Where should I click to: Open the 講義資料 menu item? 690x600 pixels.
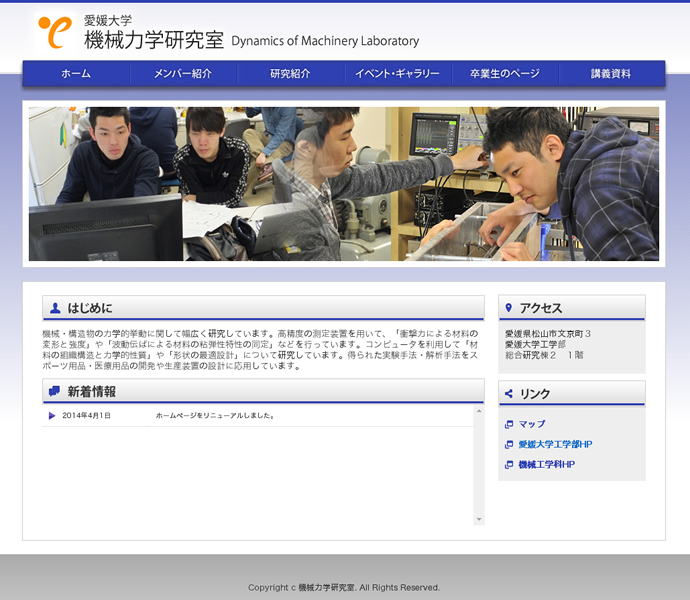[x=611, y=74]
